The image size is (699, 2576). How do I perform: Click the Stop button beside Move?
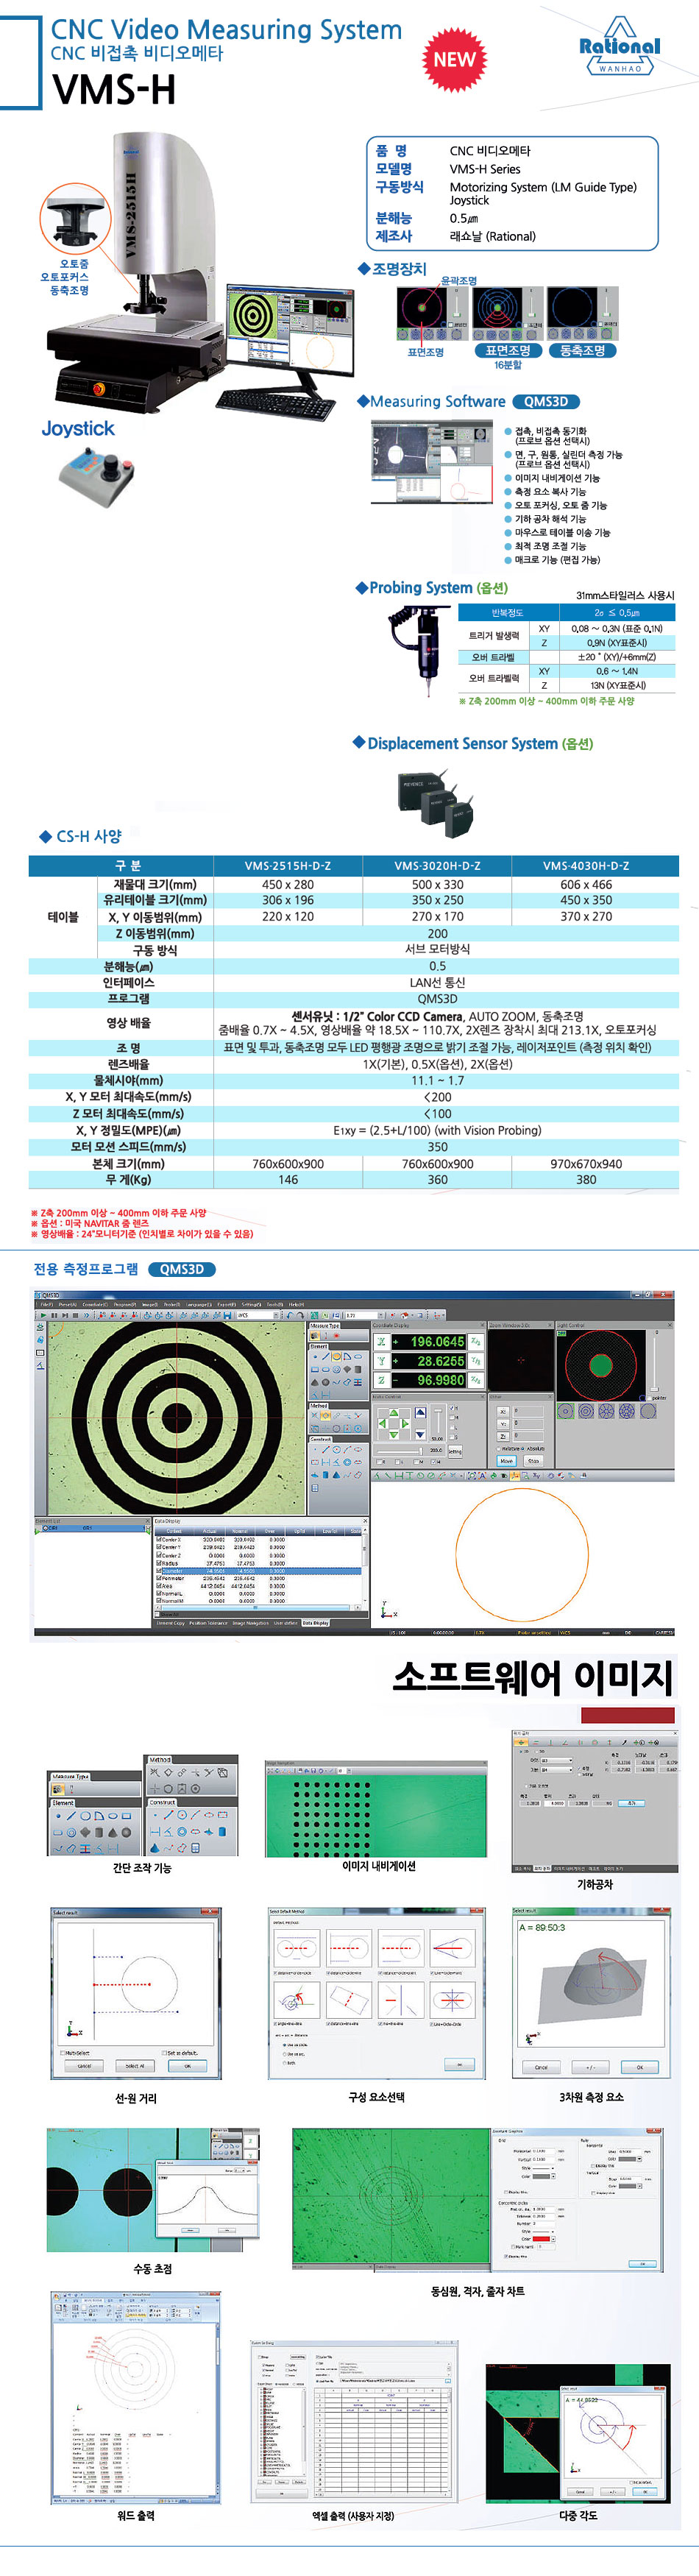(533, 1461)
